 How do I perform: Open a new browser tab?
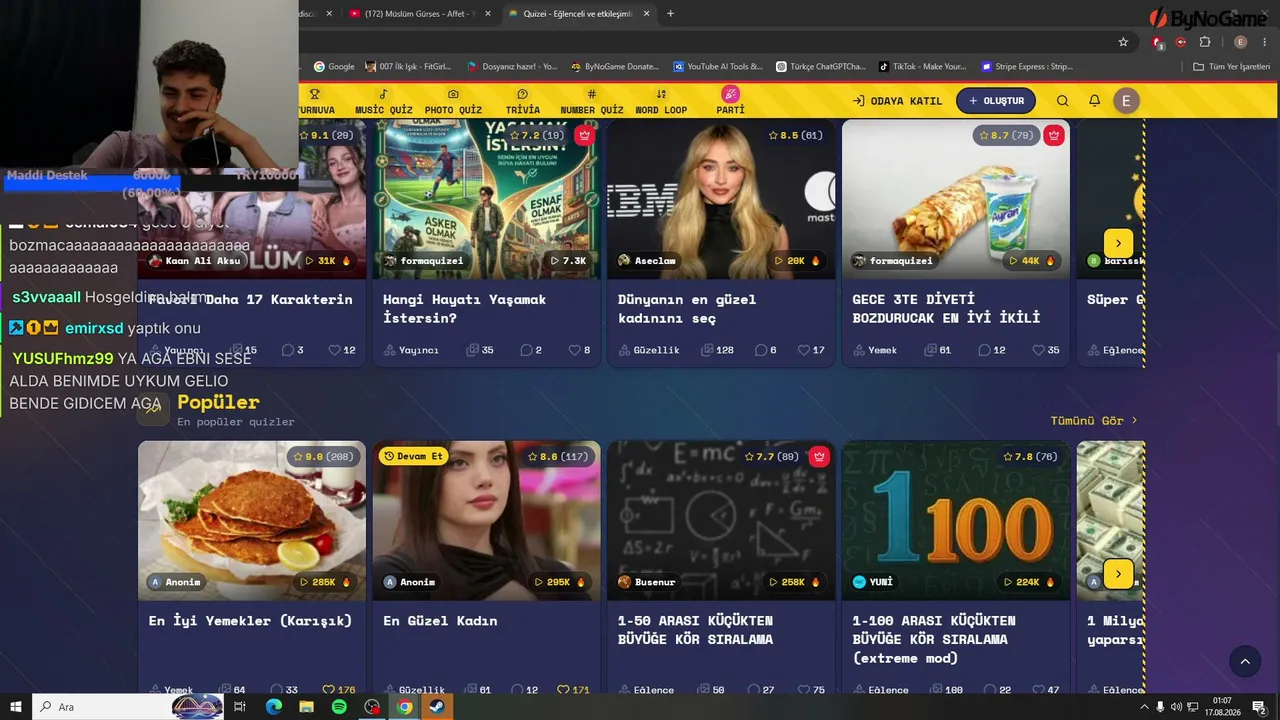(x=670, y=14)
